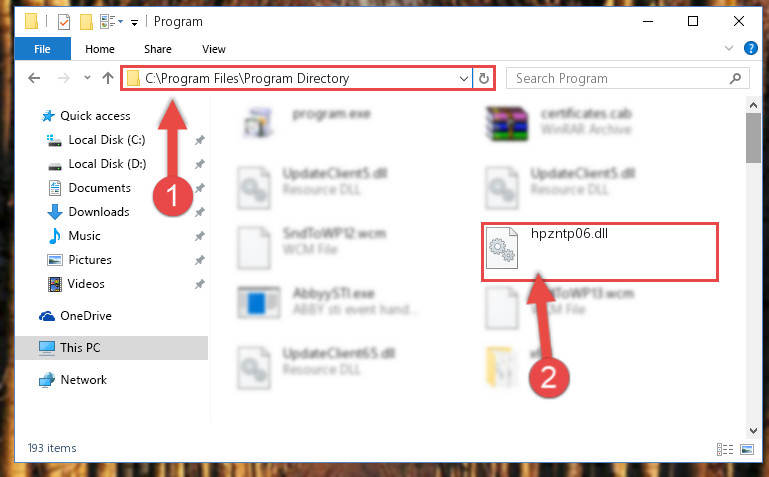Expand the ribbon chevron
Image resolution: width=769 pixels, height=477 pixels.
point(729,48)
